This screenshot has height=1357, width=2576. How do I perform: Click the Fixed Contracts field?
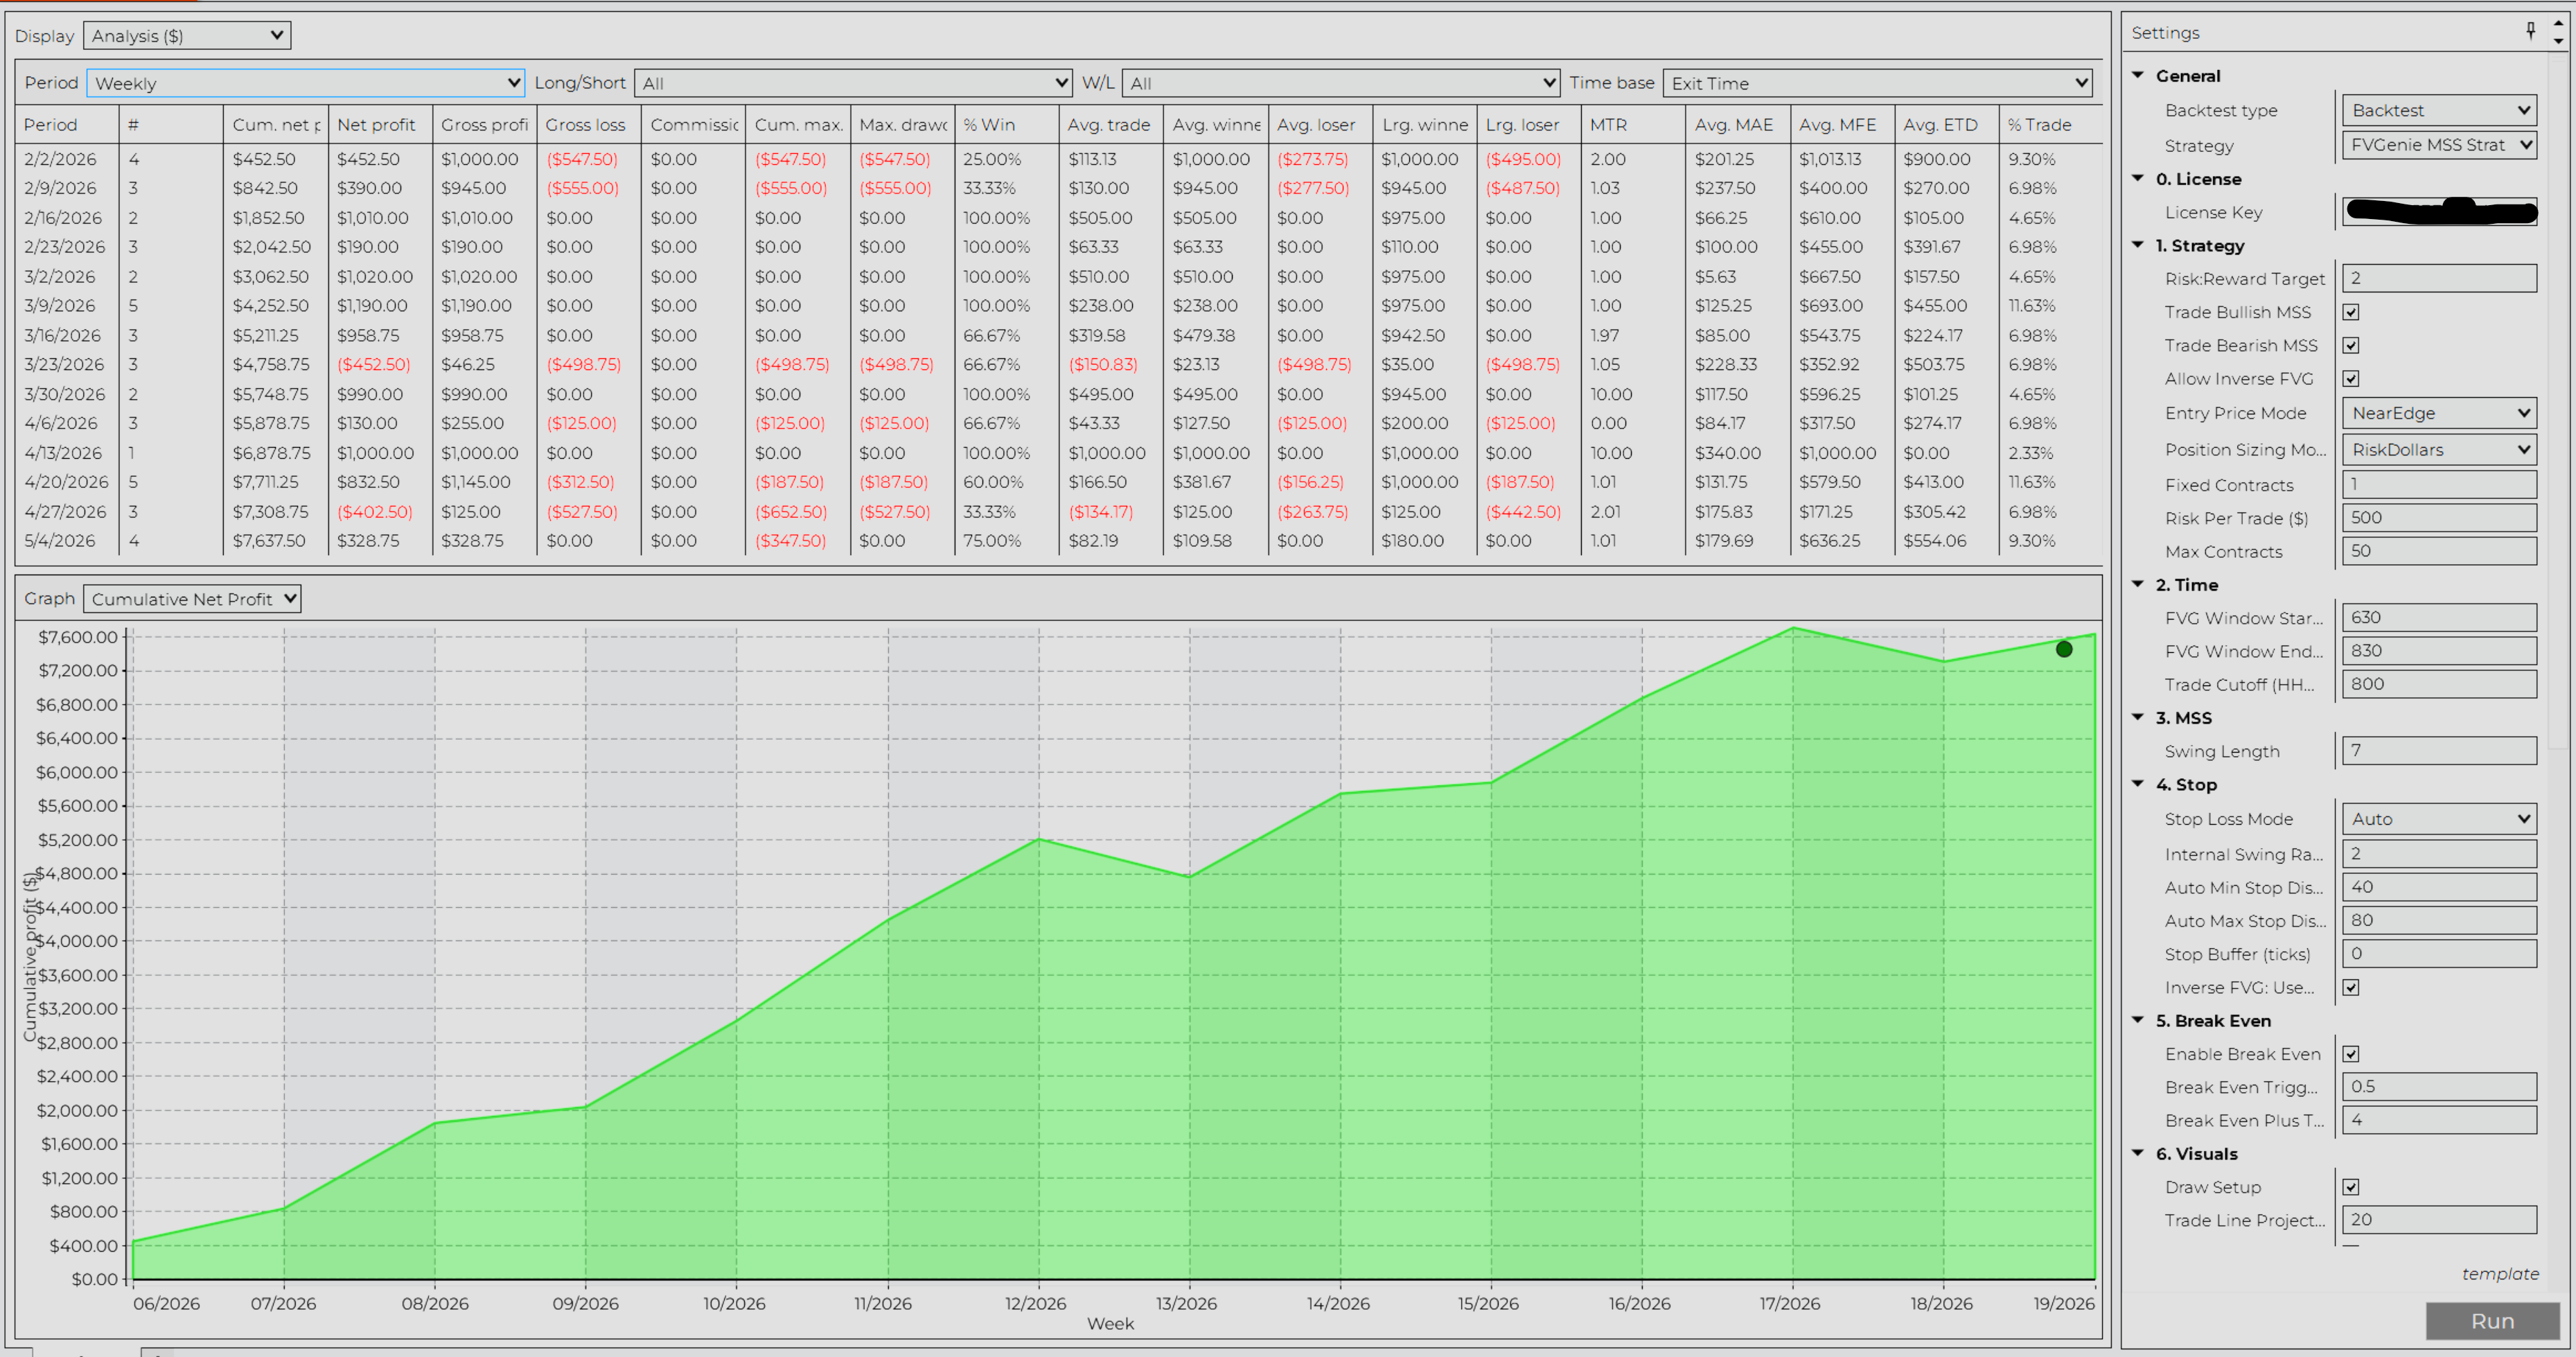coord(2439,484)
